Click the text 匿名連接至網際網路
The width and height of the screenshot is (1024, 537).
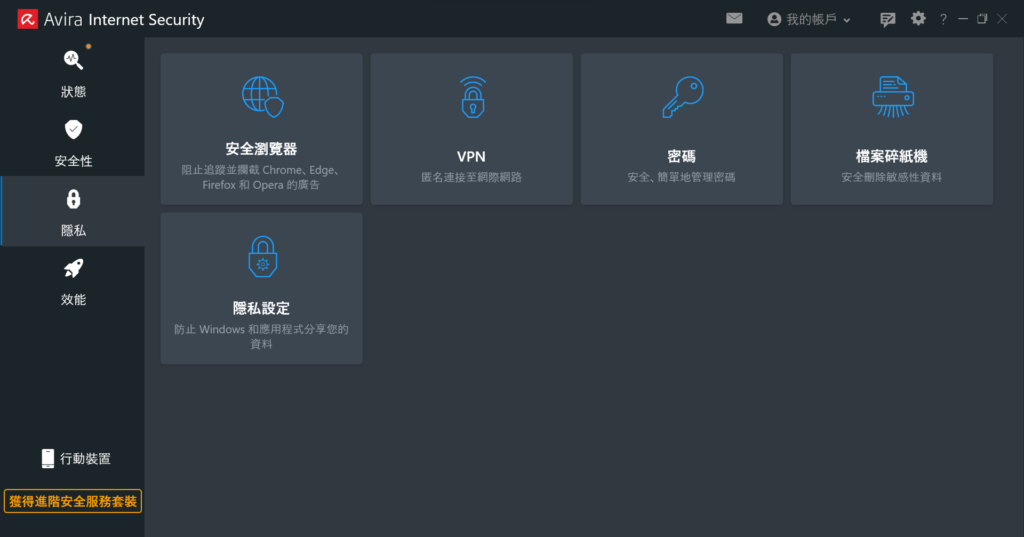pos(472,177)
